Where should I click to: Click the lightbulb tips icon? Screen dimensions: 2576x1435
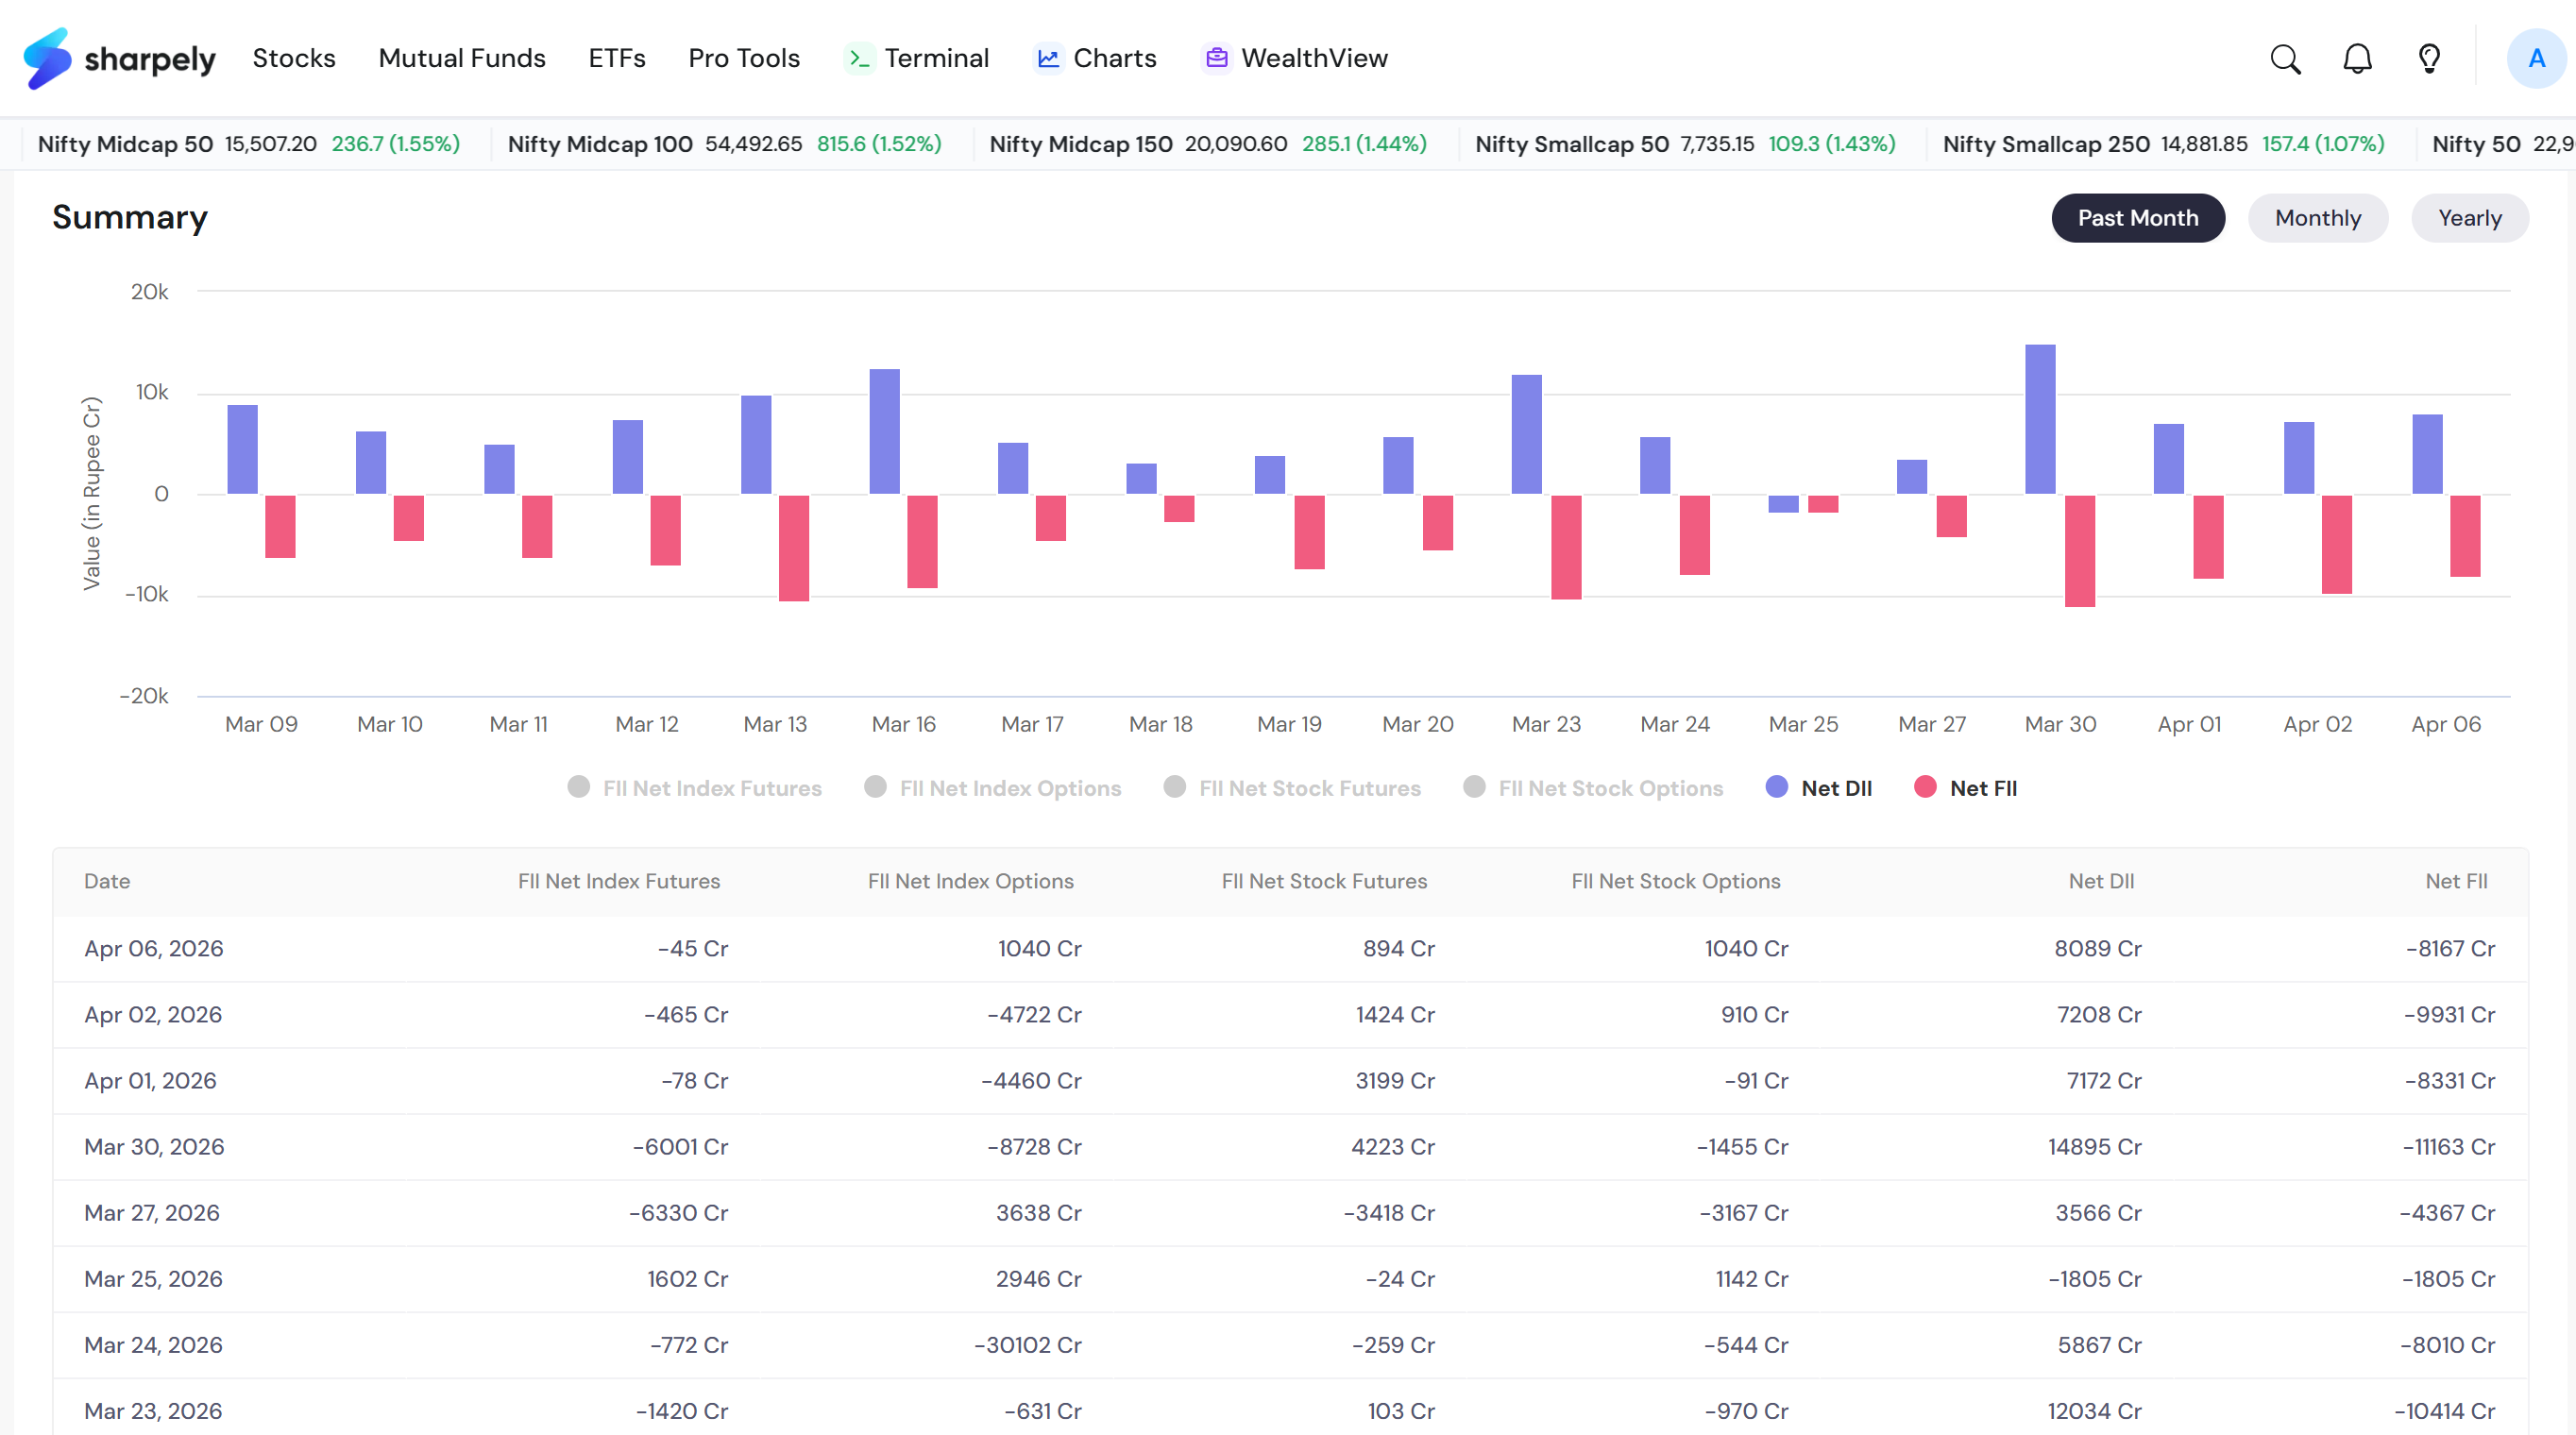click(2429, 59)
